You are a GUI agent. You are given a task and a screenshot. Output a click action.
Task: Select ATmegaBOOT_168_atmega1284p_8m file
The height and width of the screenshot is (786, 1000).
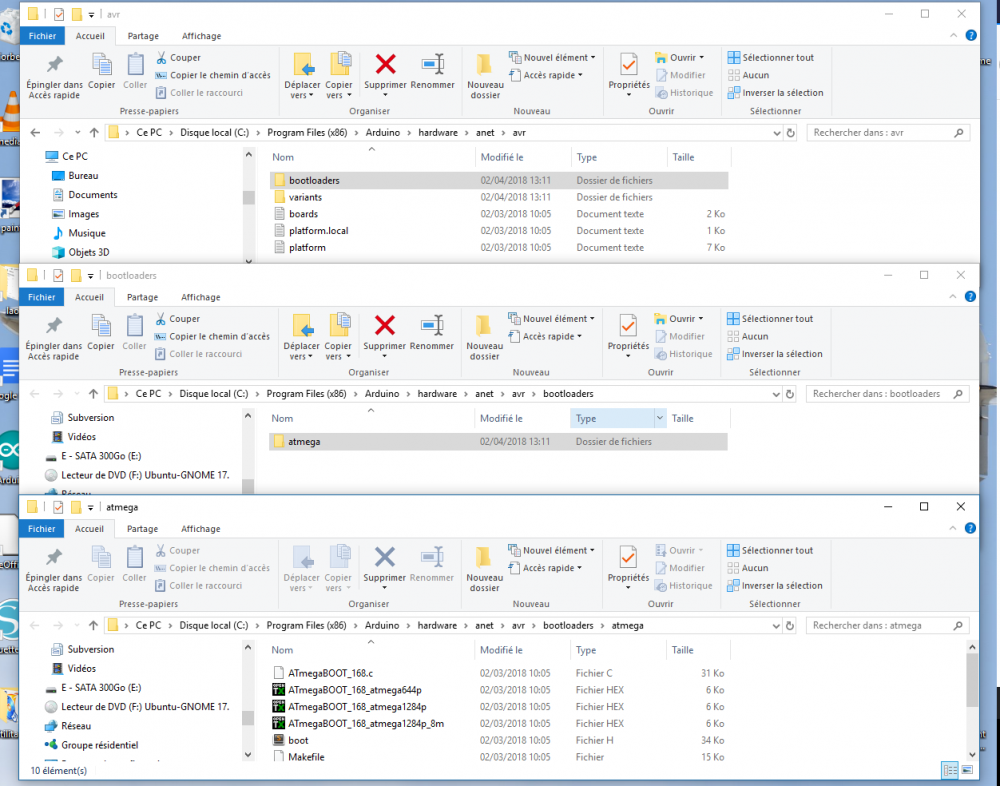(x=497, y=723)
